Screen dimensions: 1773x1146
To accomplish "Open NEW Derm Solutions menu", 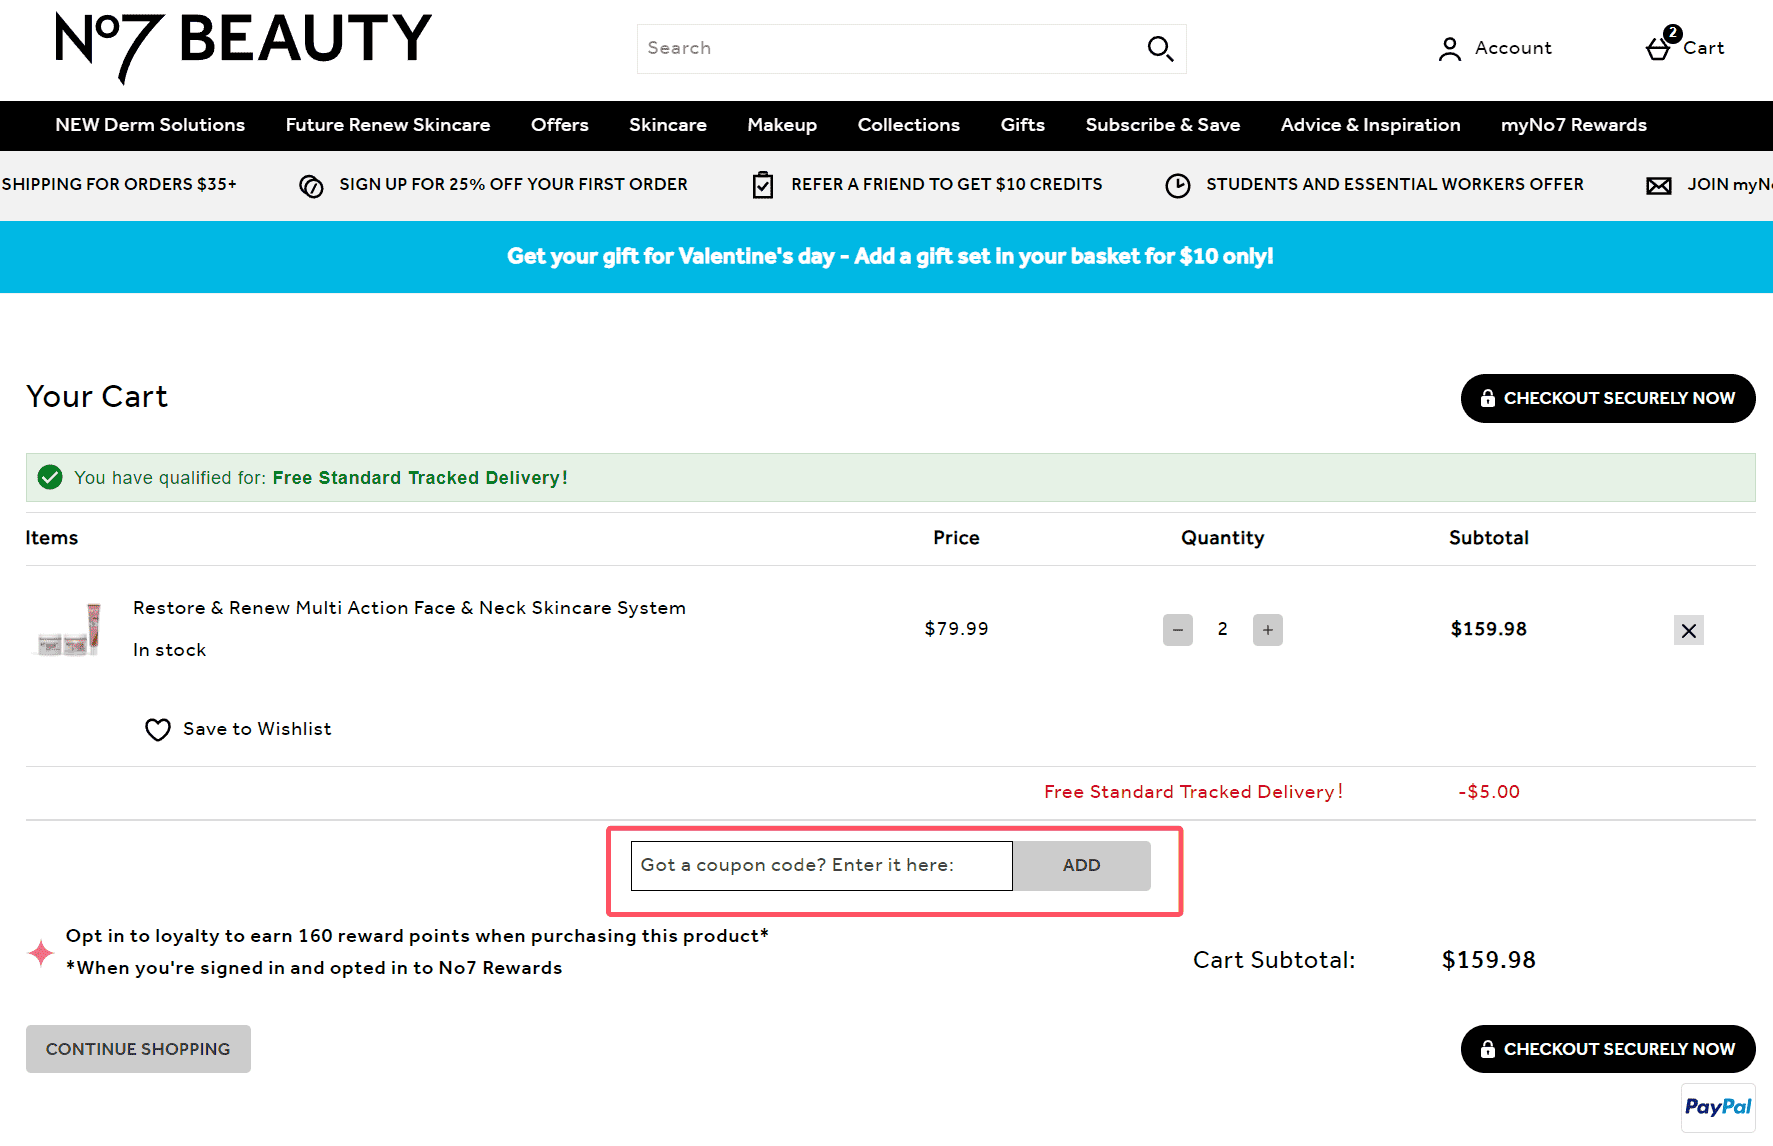I will pos(150,125).
